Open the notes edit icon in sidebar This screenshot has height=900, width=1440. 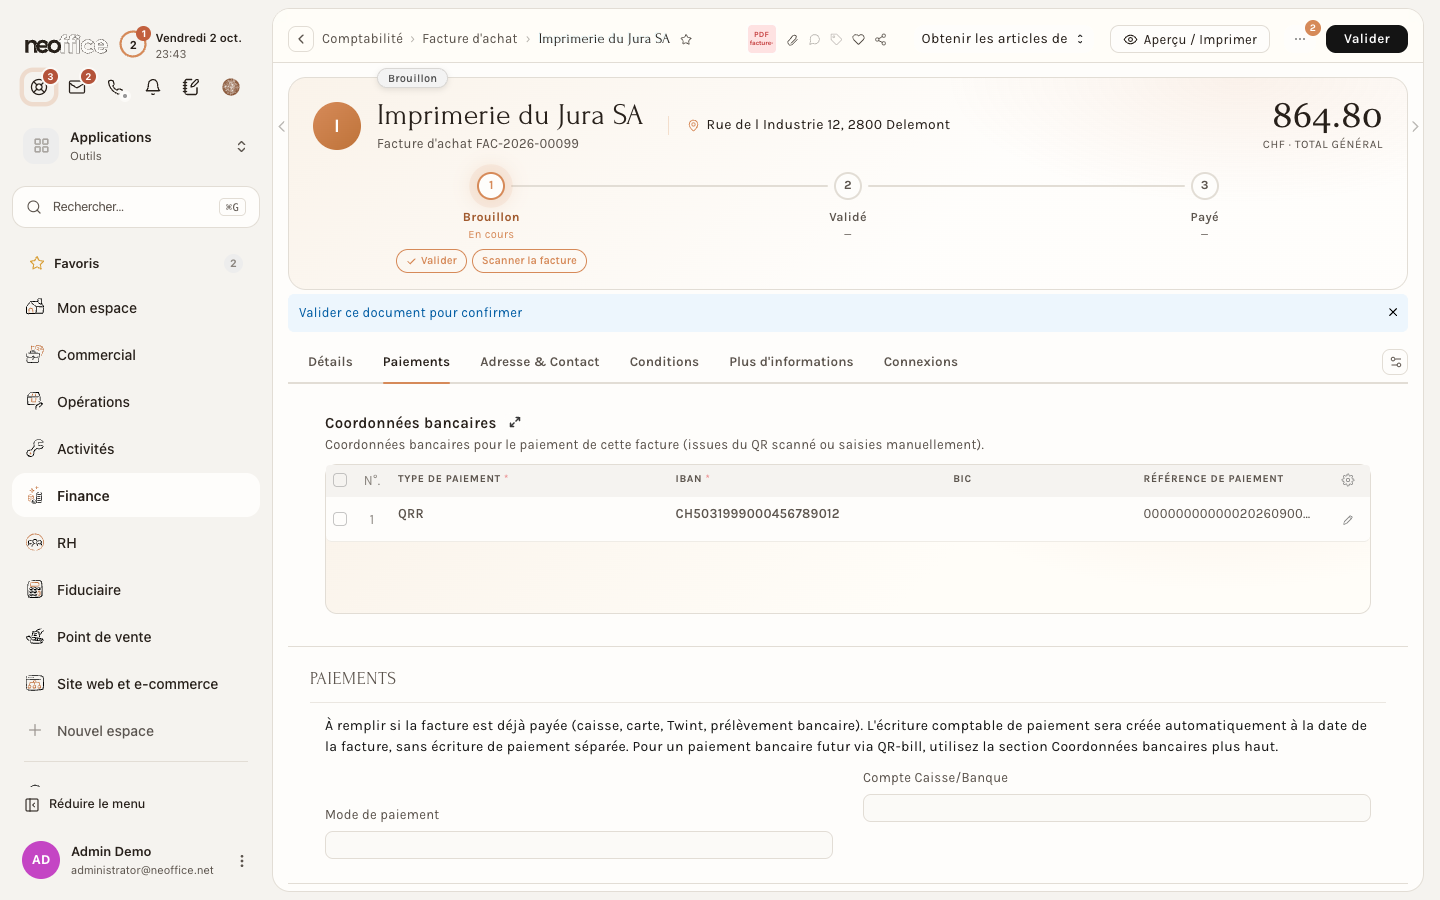click(x=191, y=87)
